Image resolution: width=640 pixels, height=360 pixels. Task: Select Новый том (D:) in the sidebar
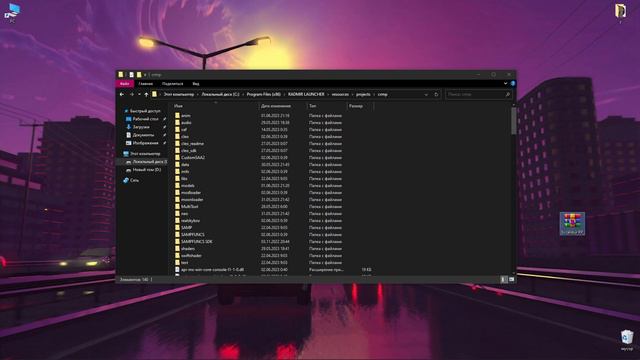click(147, 170)
